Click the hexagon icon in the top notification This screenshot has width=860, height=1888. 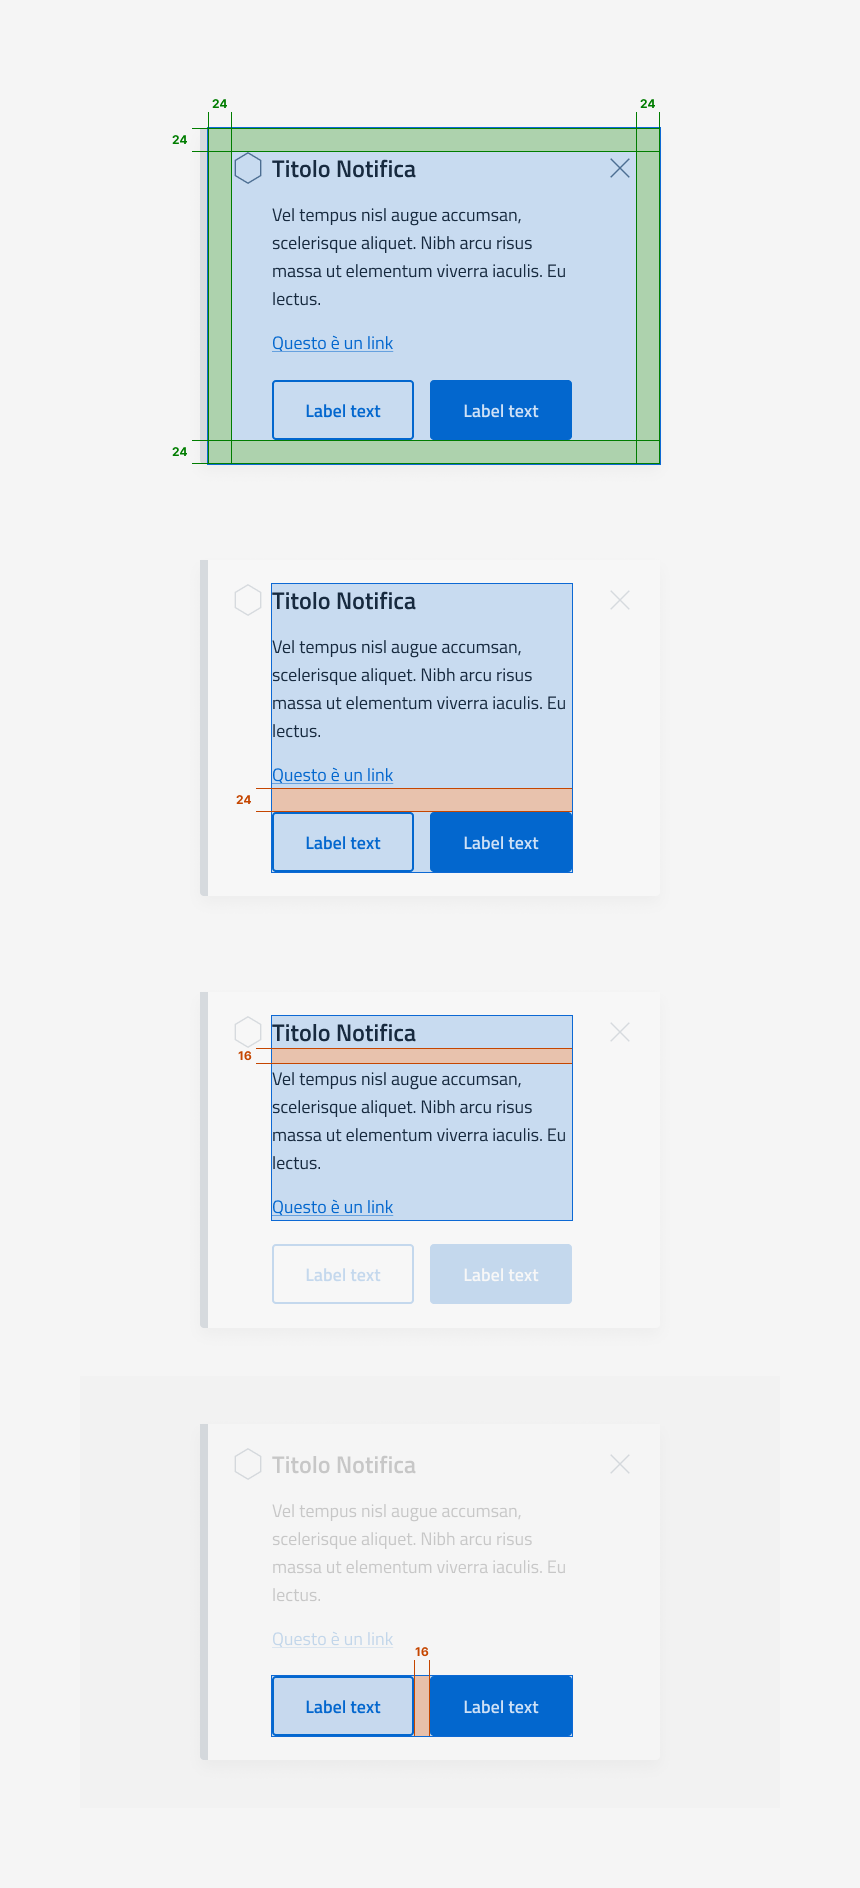[x=246, y=169]
